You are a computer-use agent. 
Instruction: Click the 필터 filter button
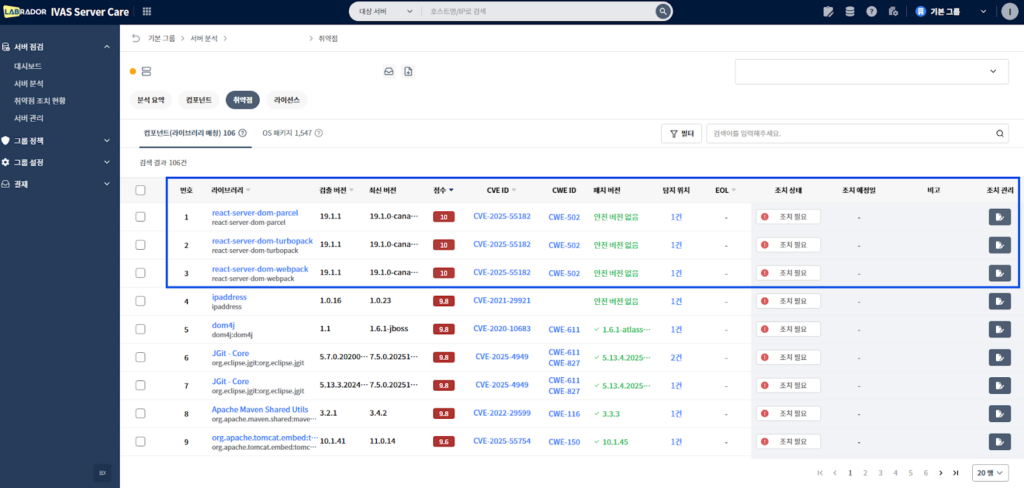tap(681, 133)
